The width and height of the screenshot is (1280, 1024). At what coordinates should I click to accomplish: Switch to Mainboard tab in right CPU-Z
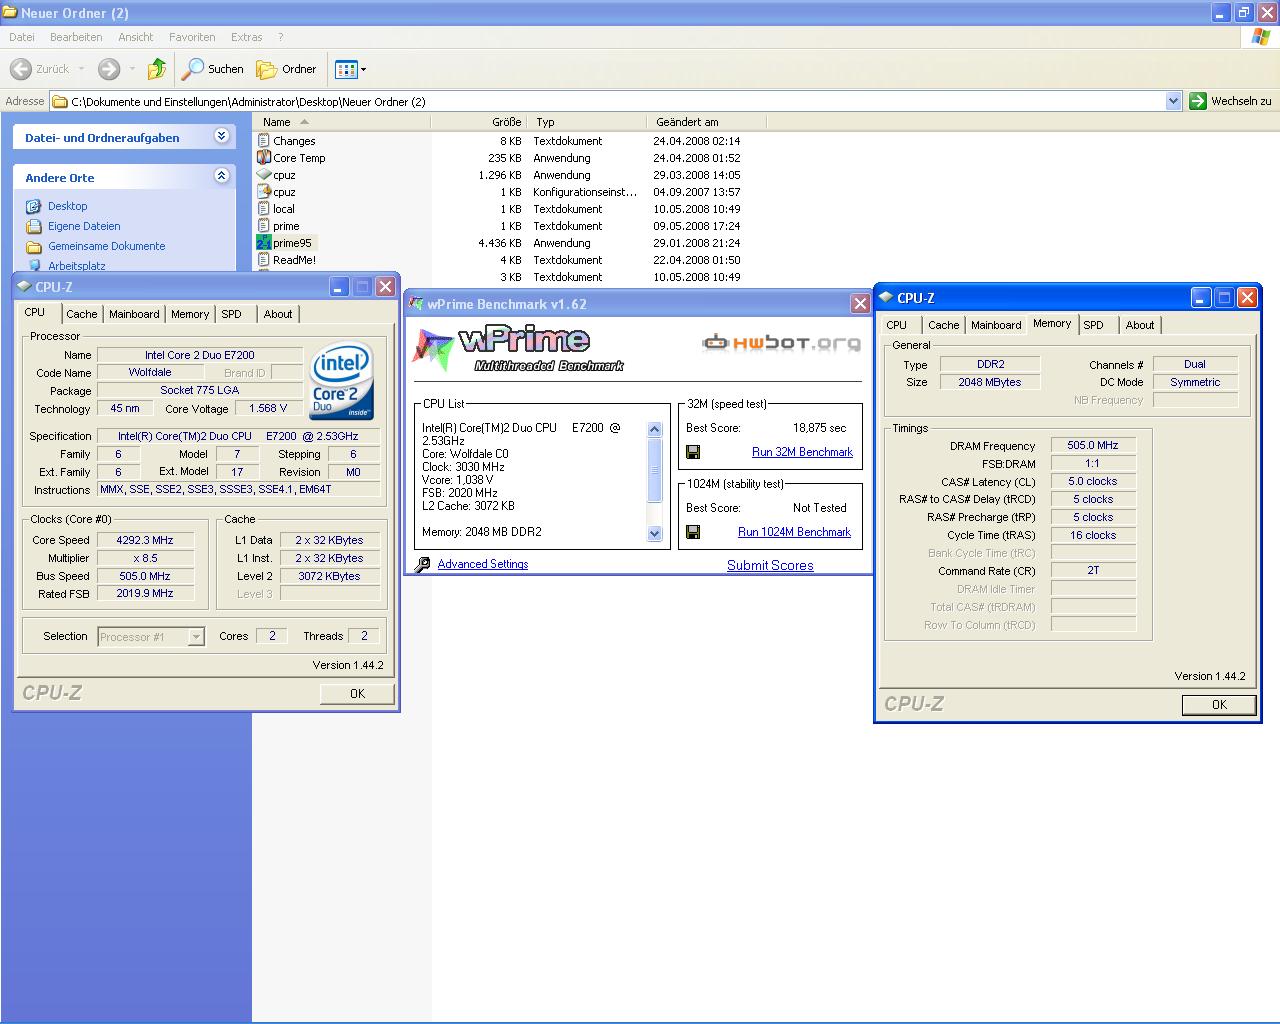(x=996, y=325)
